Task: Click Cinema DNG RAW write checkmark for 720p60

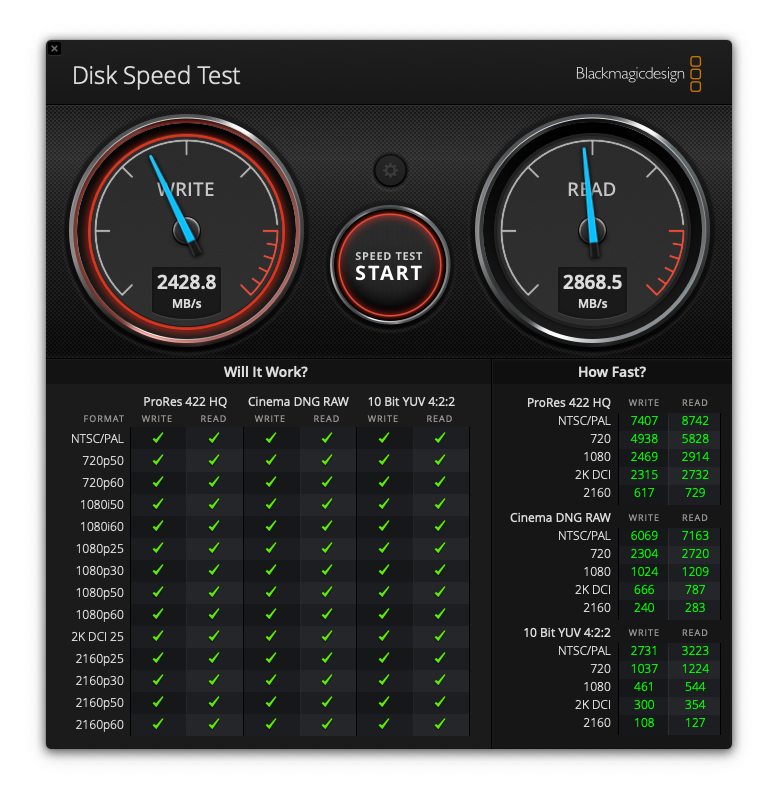Action: coord(271,482)
